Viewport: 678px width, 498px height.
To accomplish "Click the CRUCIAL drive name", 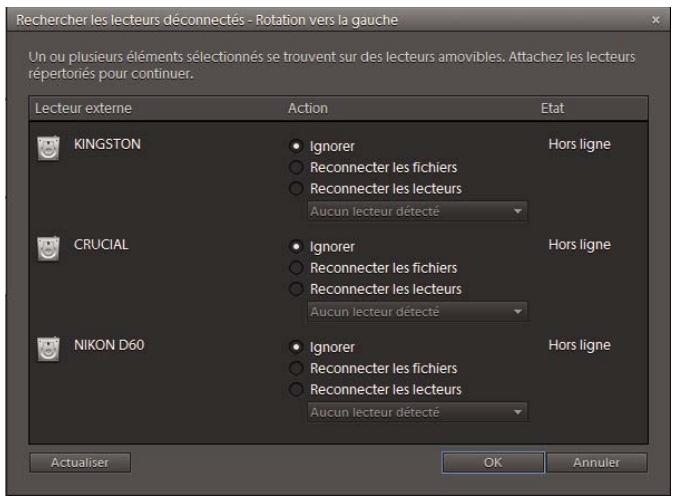I will point(101,244).
